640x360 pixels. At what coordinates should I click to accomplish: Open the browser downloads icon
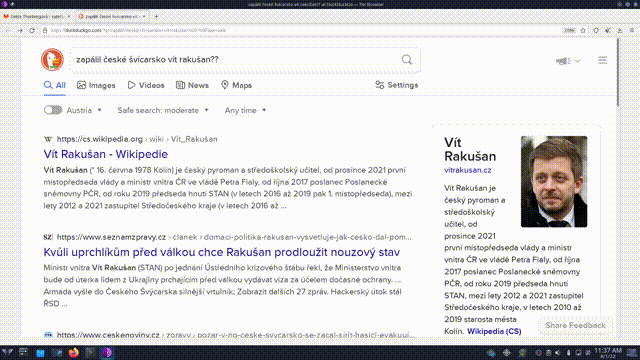[620, 31]
